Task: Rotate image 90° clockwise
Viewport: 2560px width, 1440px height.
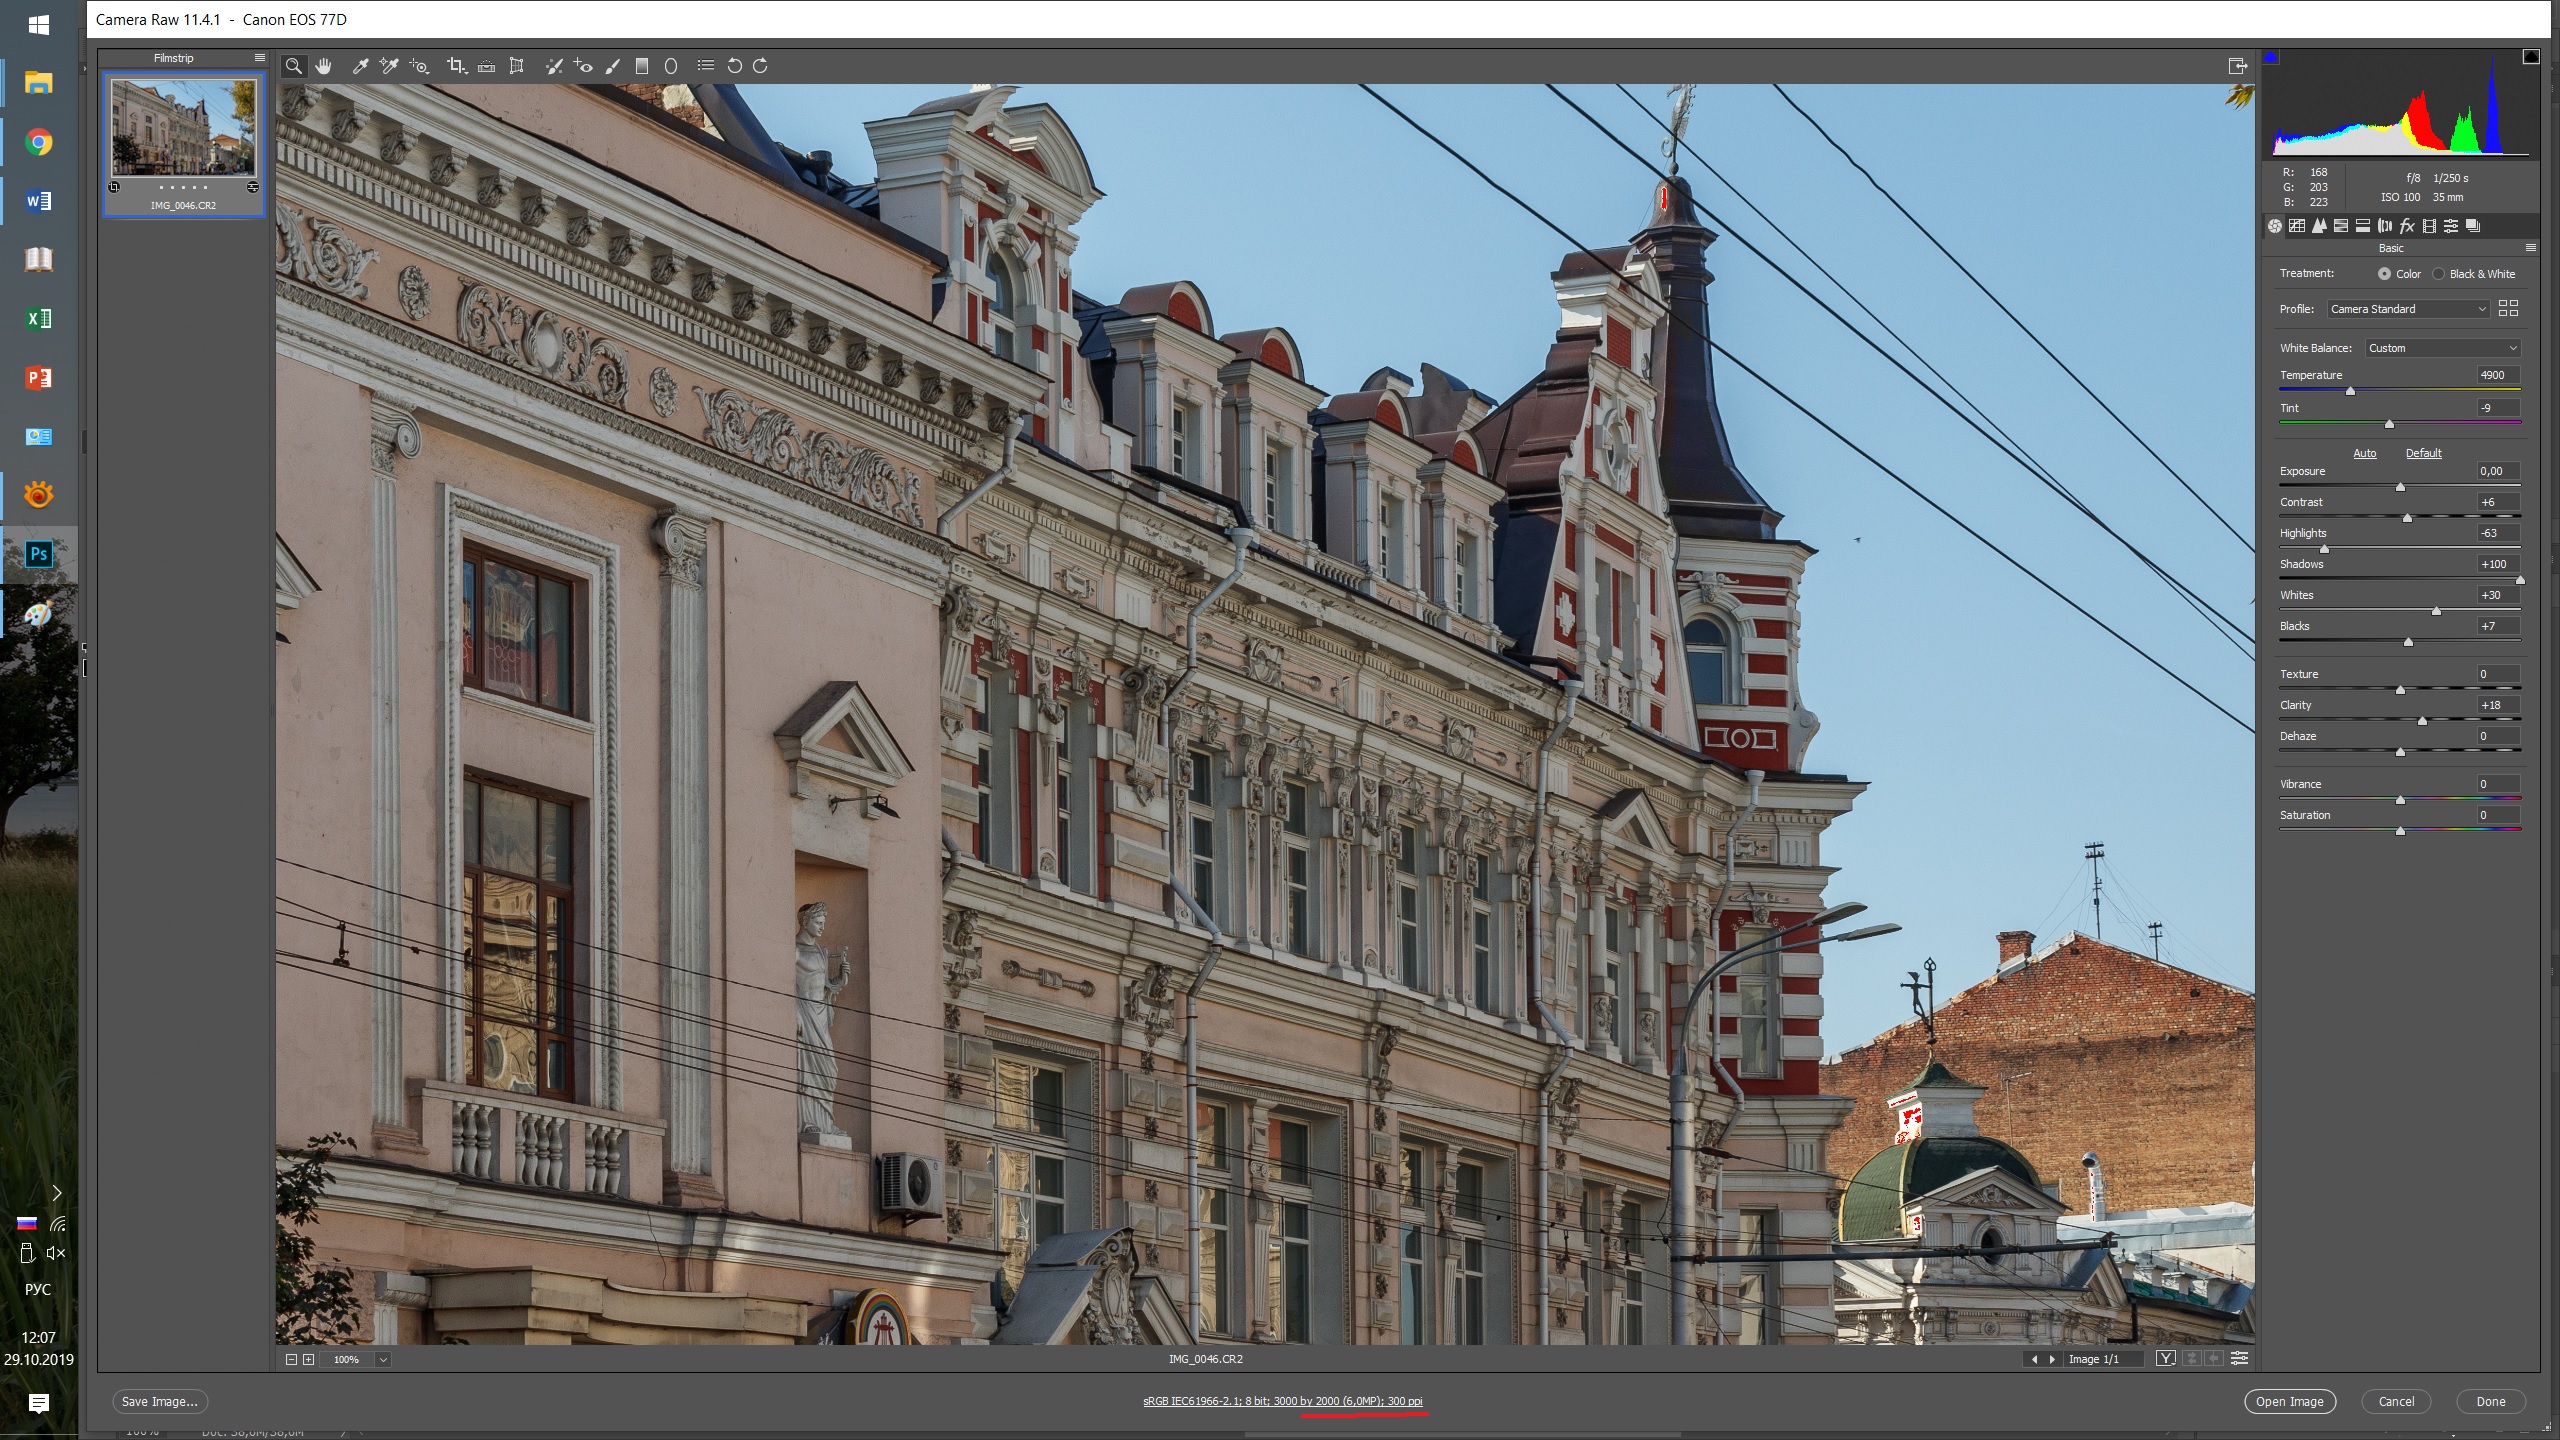Action: [x=760, y=66]
